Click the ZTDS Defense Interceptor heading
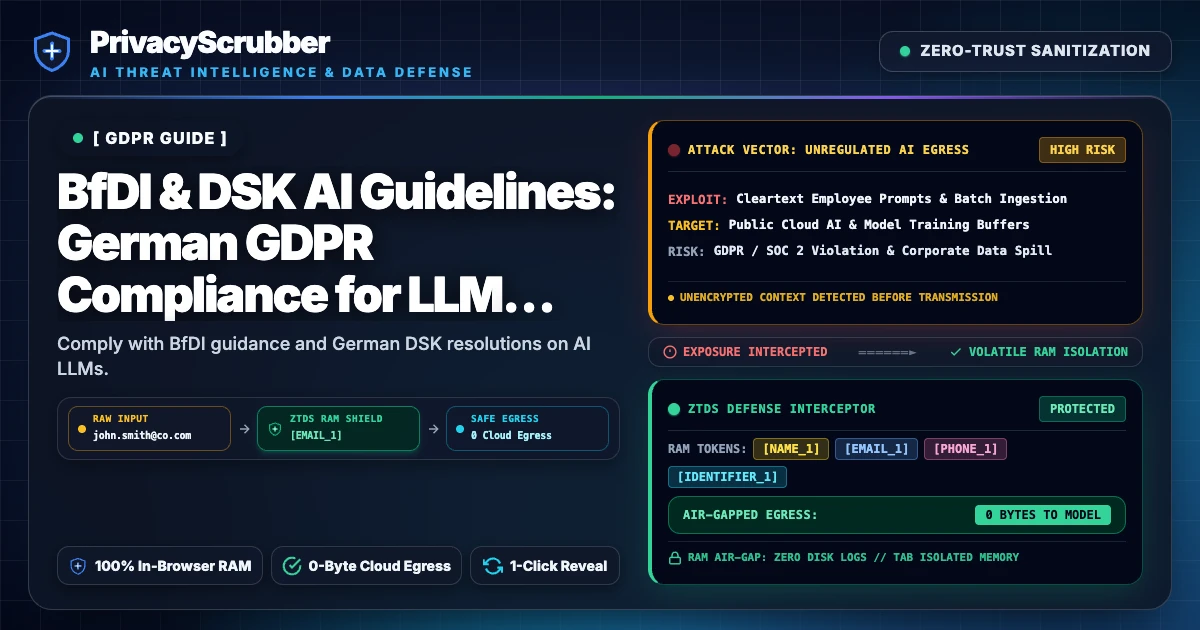Image resolution: width=1200 pixels, height=630 pixels. pos(782,408)
